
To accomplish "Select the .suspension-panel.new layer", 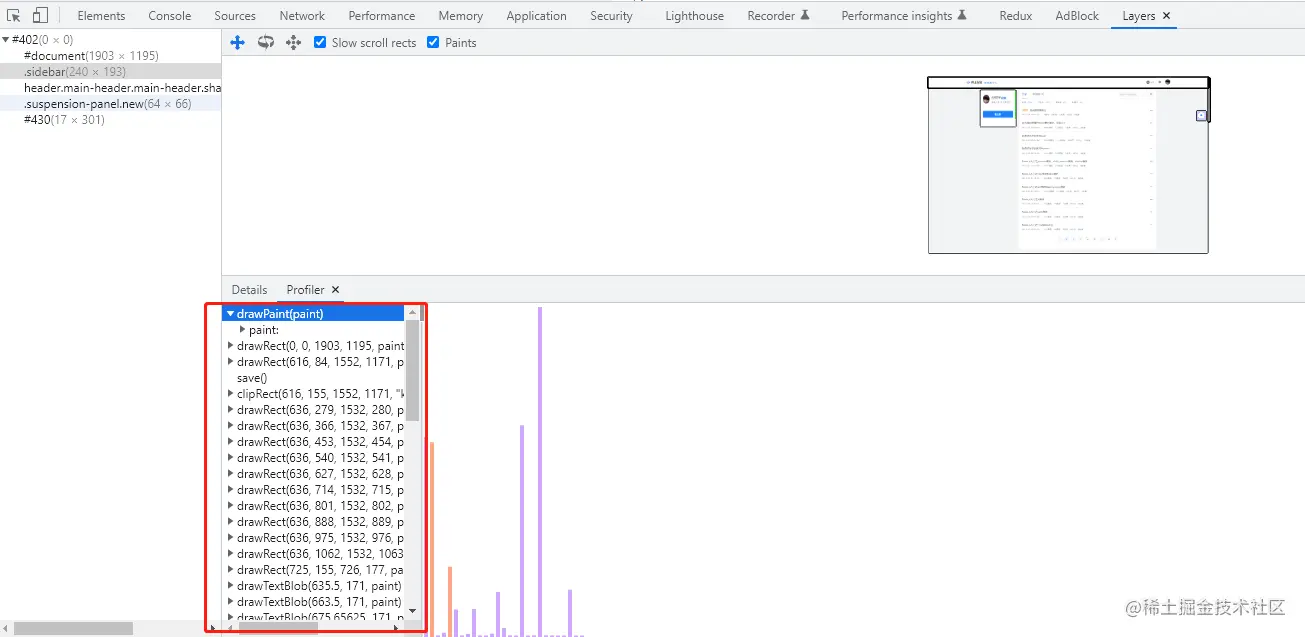I will [x=110, y=104].
